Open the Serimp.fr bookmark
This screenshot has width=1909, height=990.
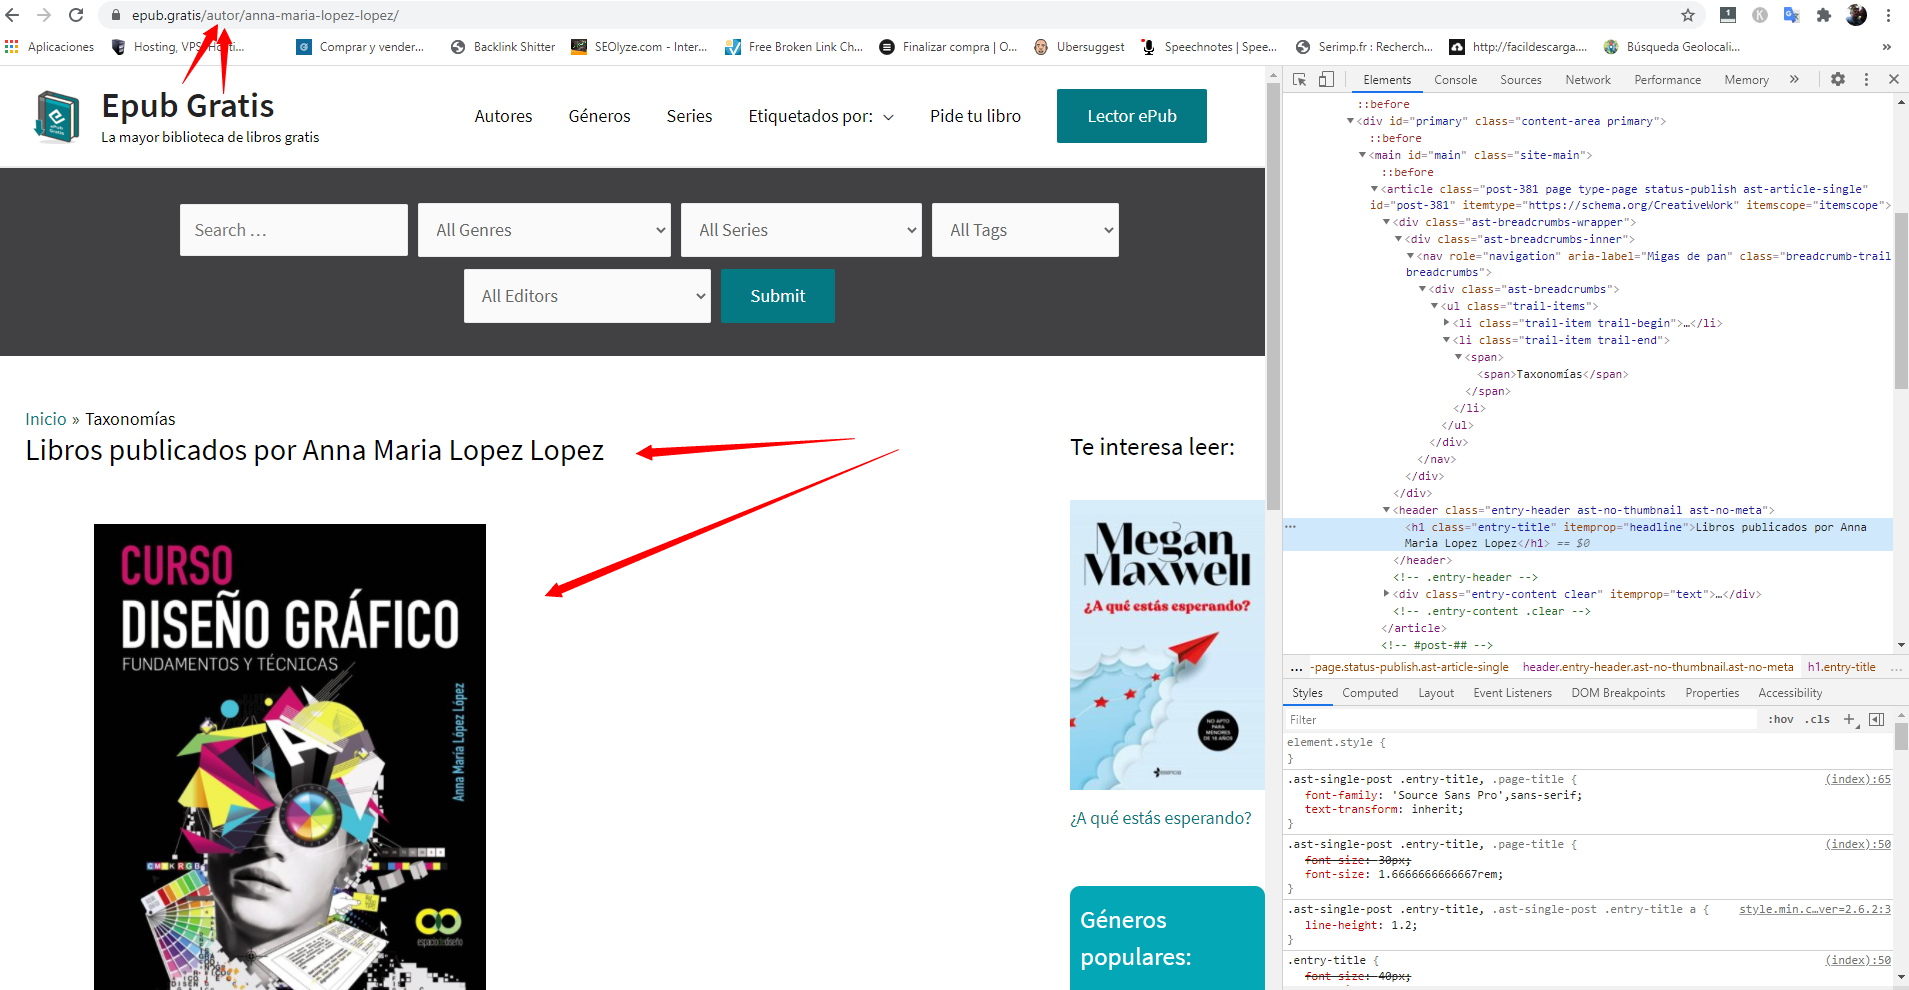[1364, 47]
